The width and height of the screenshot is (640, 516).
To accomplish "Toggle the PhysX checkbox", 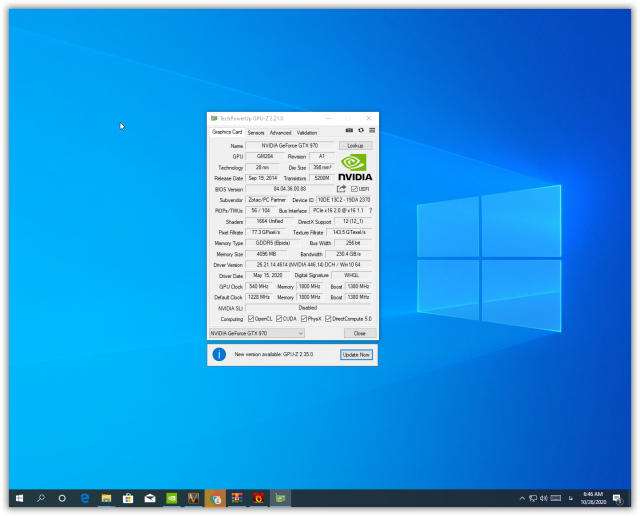I will click(x=303, y=319).
